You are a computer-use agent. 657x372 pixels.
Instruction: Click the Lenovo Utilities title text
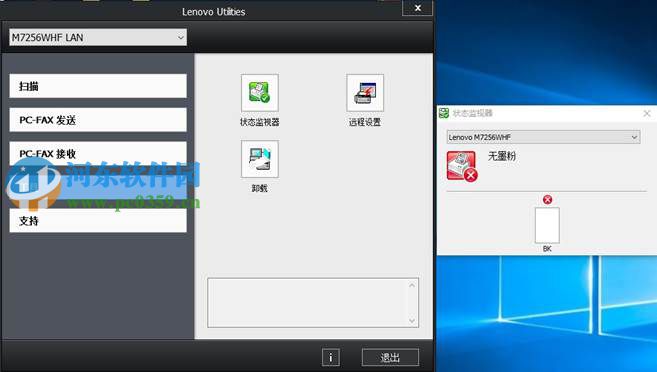[x=214, y=12]
